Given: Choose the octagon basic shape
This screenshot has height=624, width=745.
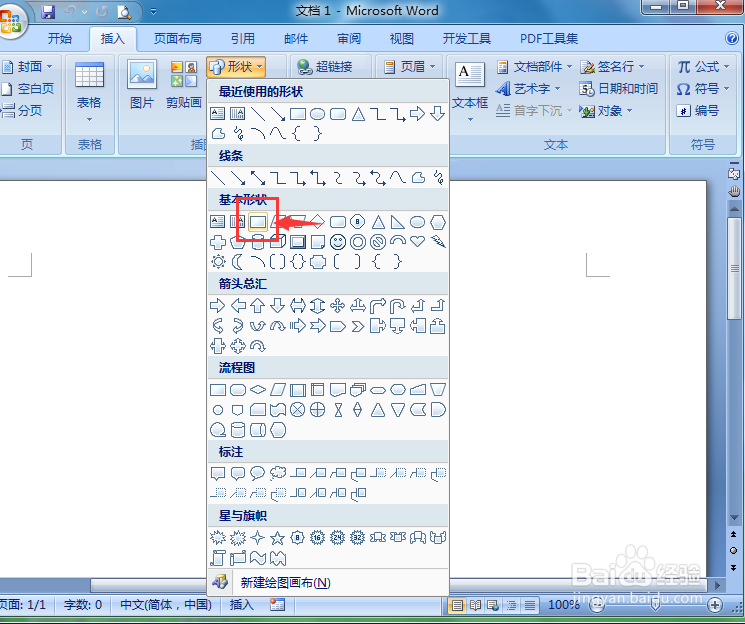Looking at the screenshot, I should click(x=358, y=222).
